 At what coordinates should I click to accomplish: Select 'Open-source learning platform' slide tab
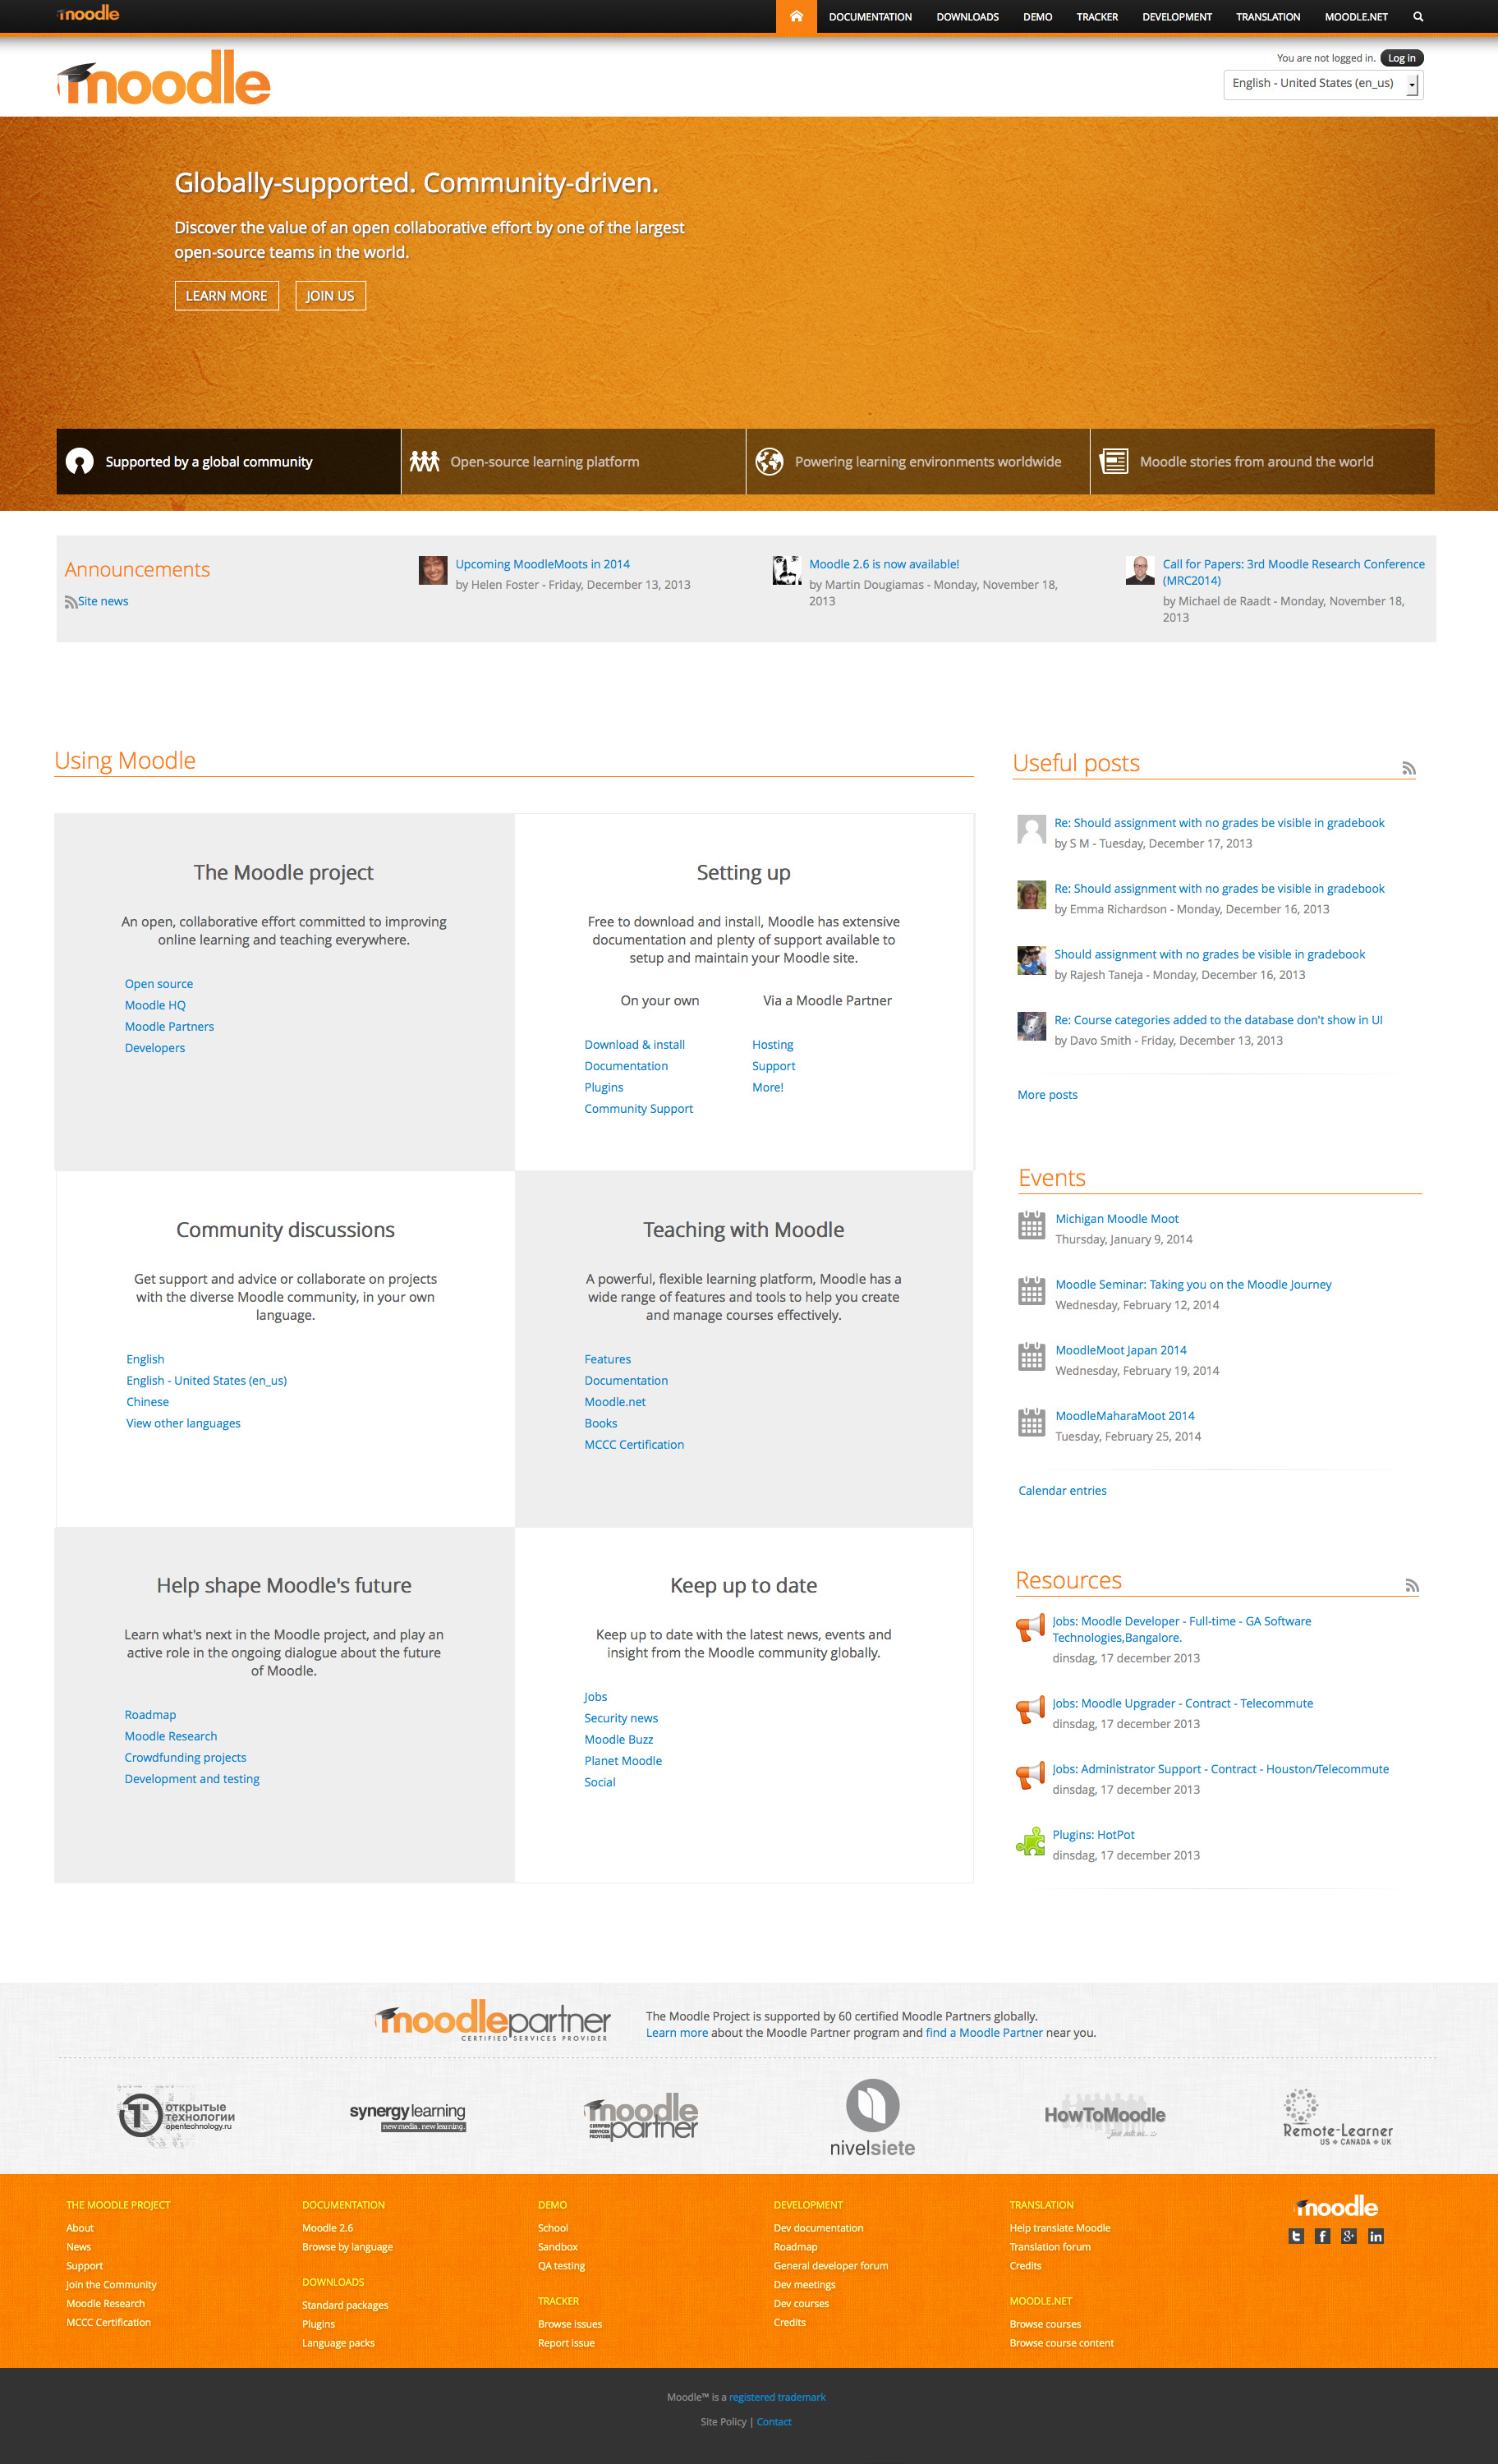(x=573, y=461)
